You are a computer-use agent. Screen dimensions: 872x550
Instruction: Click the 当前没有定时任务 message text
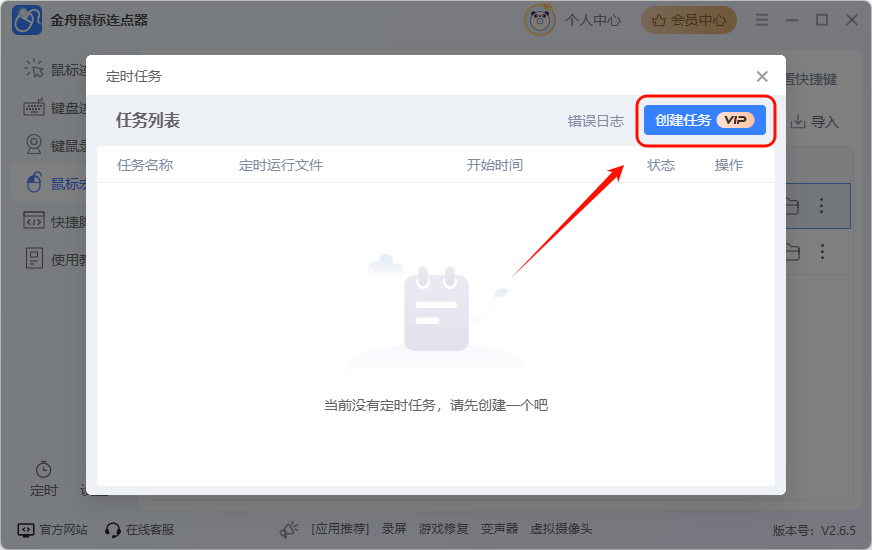click(435, 405)
